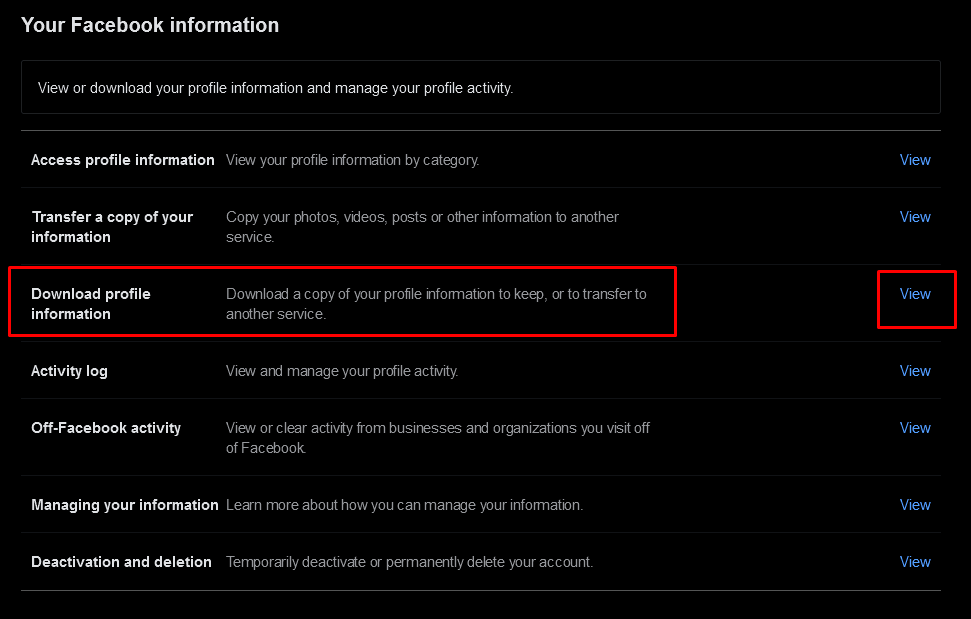Click the Activity log row title

point(69,371)
